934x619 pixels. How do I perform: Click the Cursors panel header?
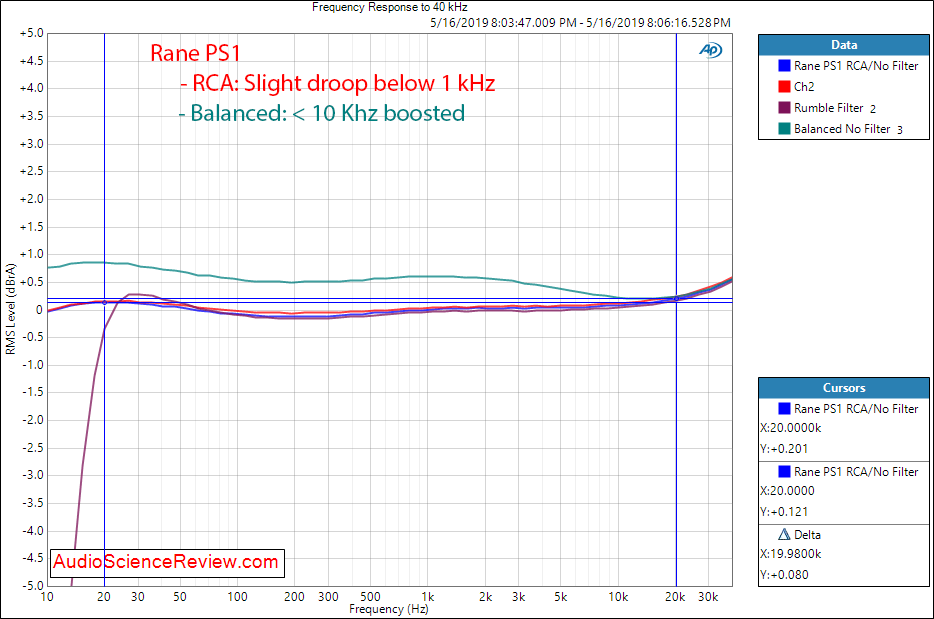coord(843,388)
